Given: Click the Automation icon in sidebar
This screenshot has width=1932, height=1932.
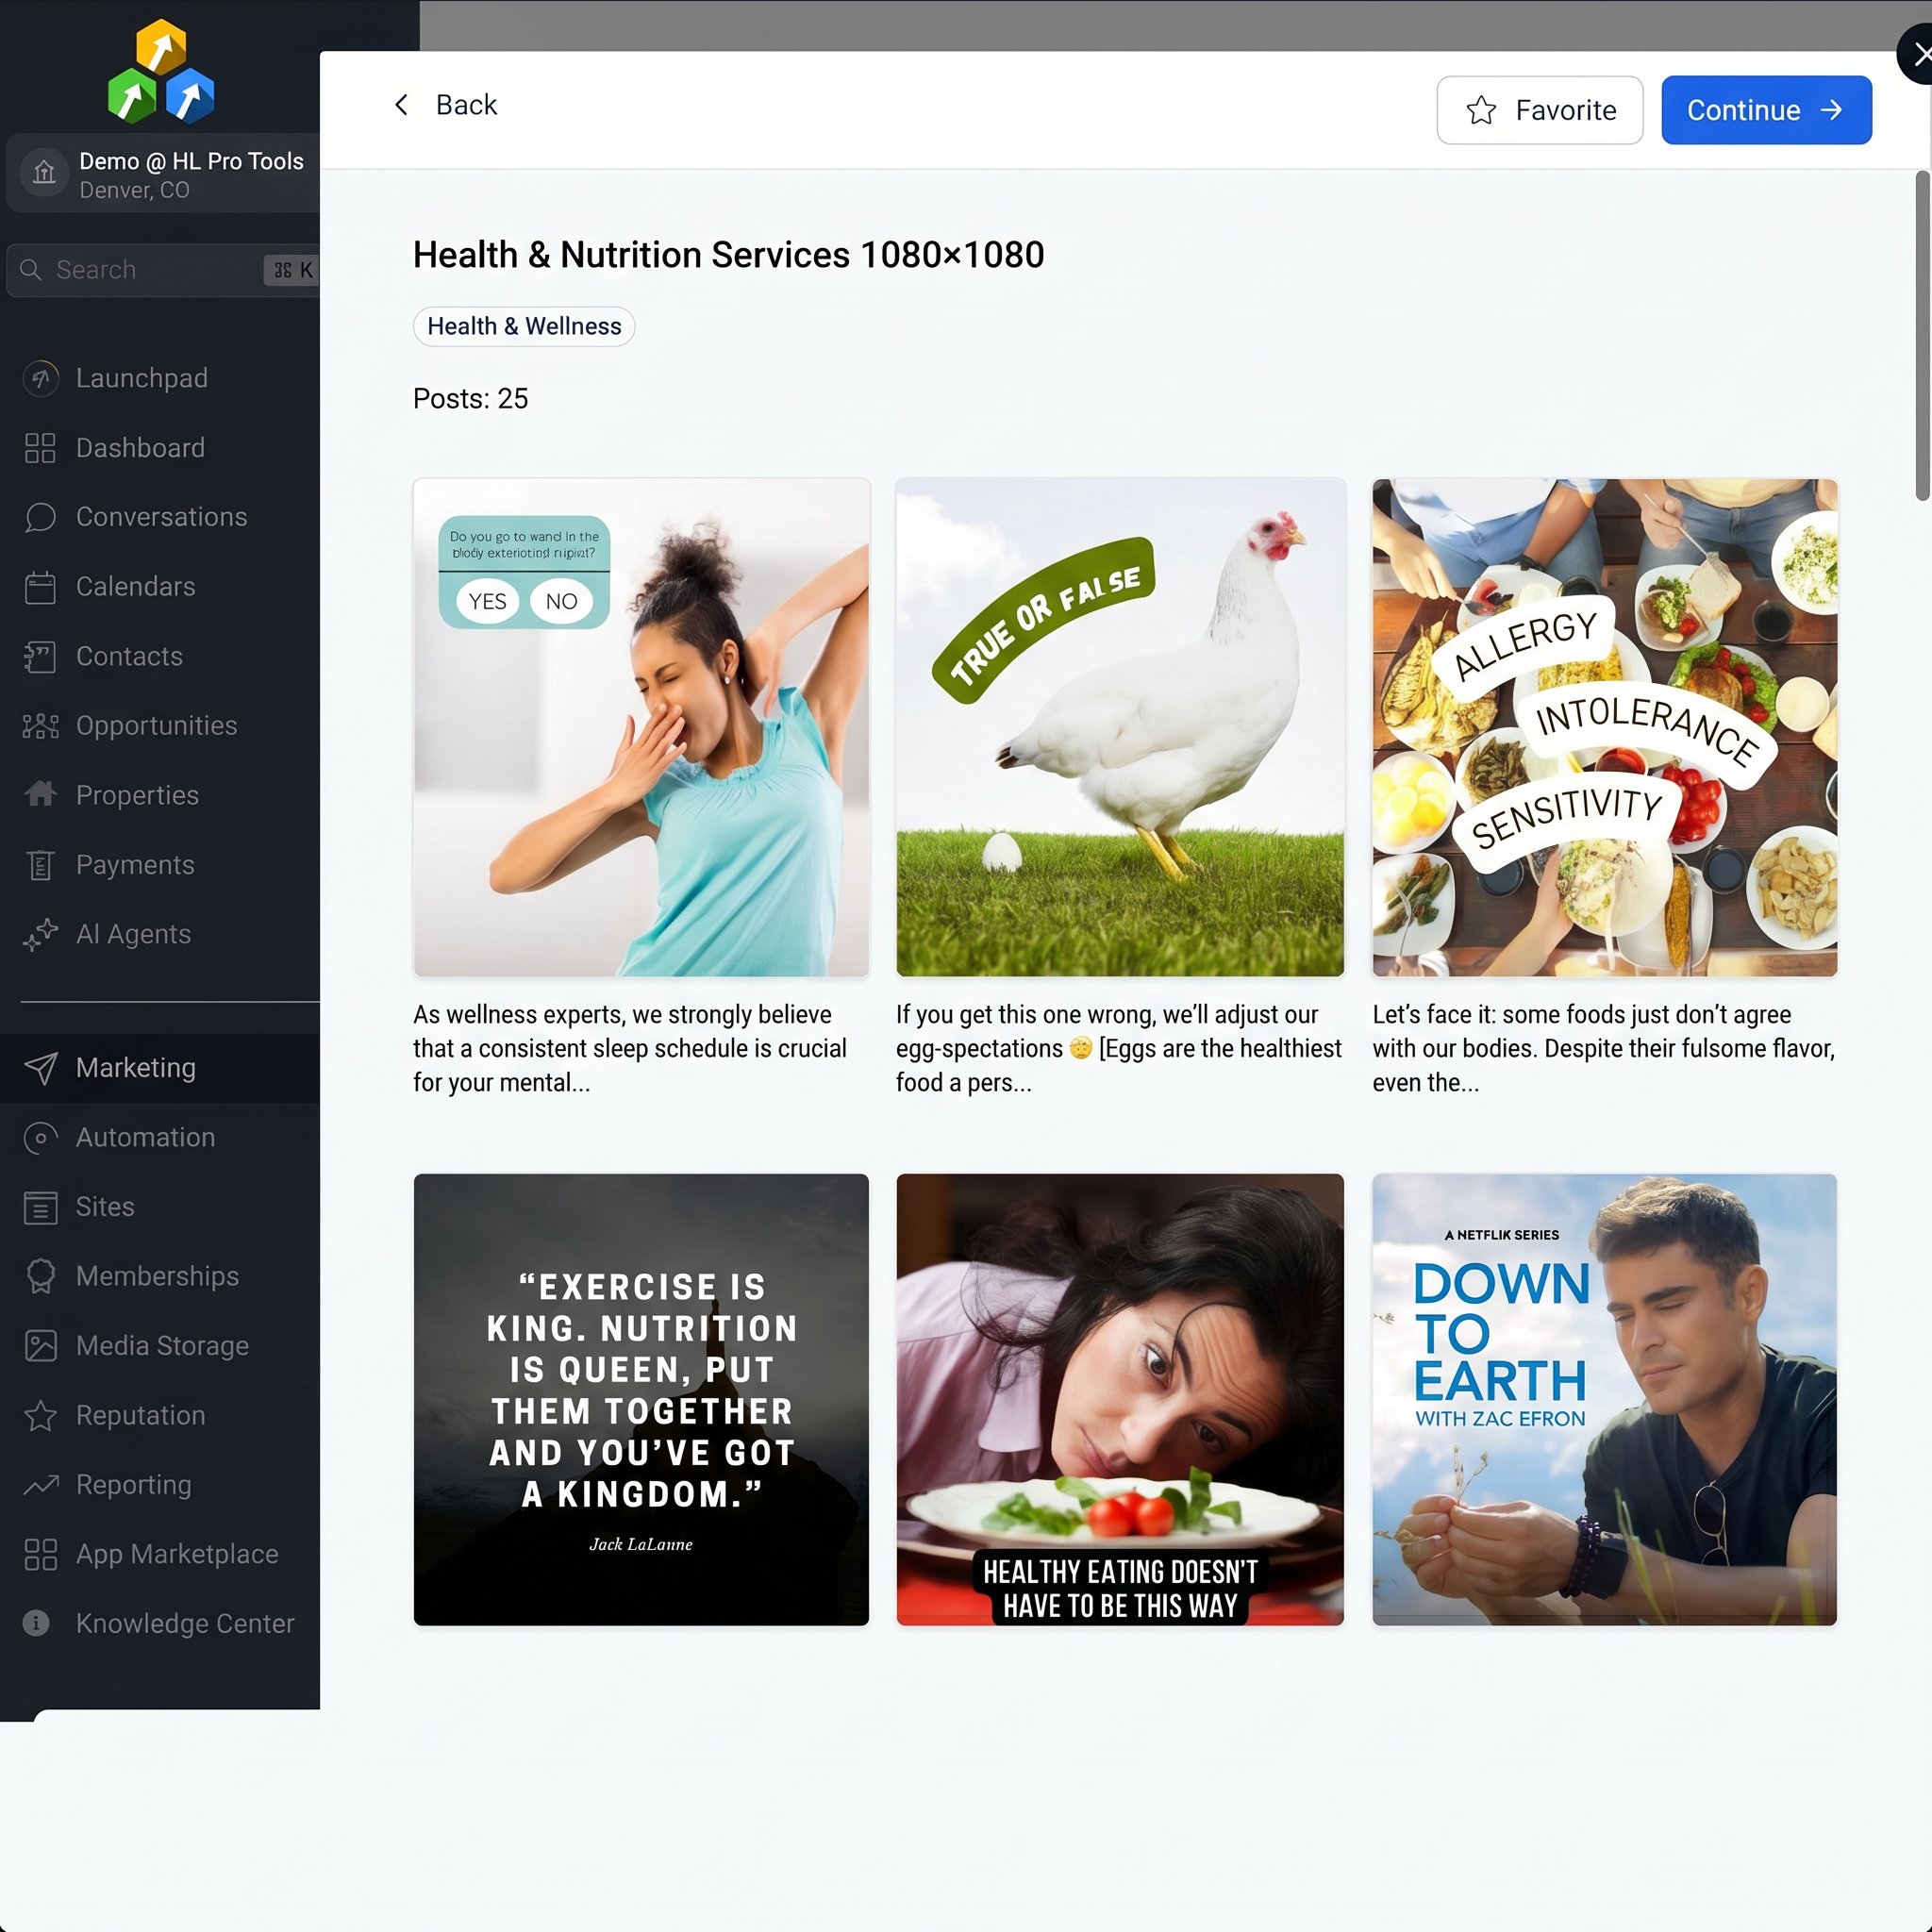Looking at the screenshot, I should (x=40, y=1138).
